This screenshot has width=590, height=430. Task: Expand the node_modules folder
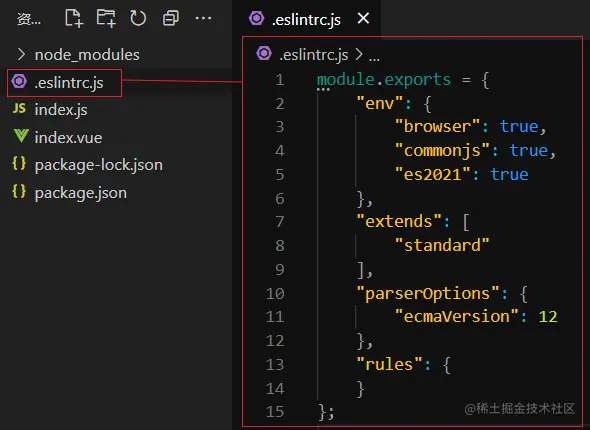point(21,54)
